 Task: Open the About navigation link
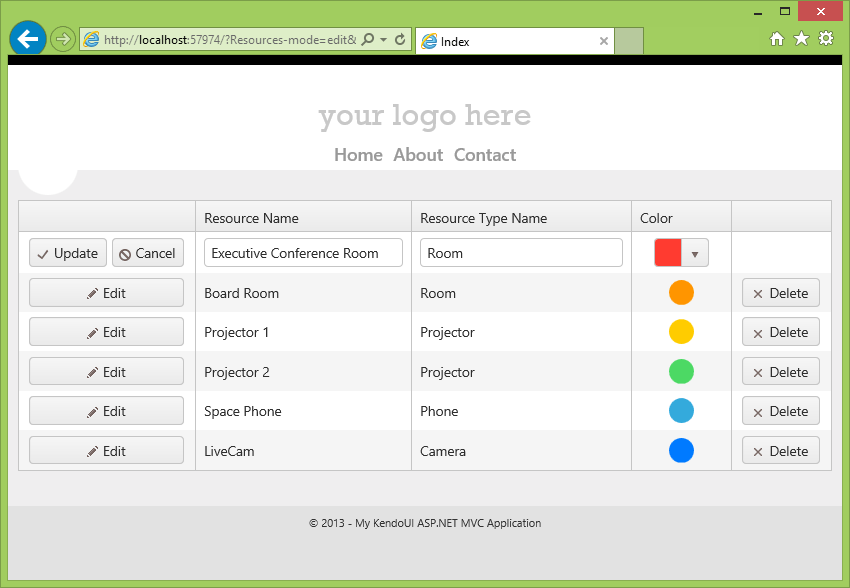click(x=418, y=155)
